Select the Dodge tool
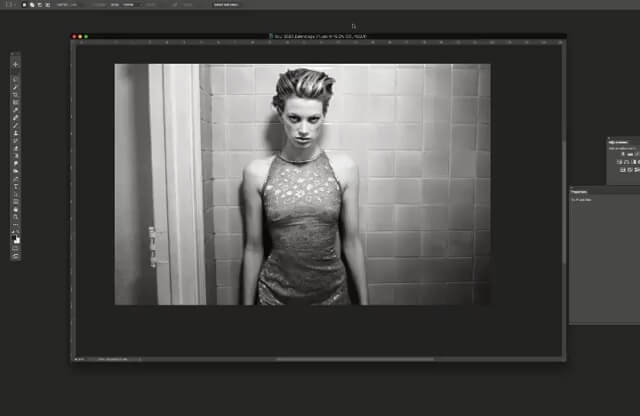The image size is (640, 416). pyautogui.click(x=16, y=171)
